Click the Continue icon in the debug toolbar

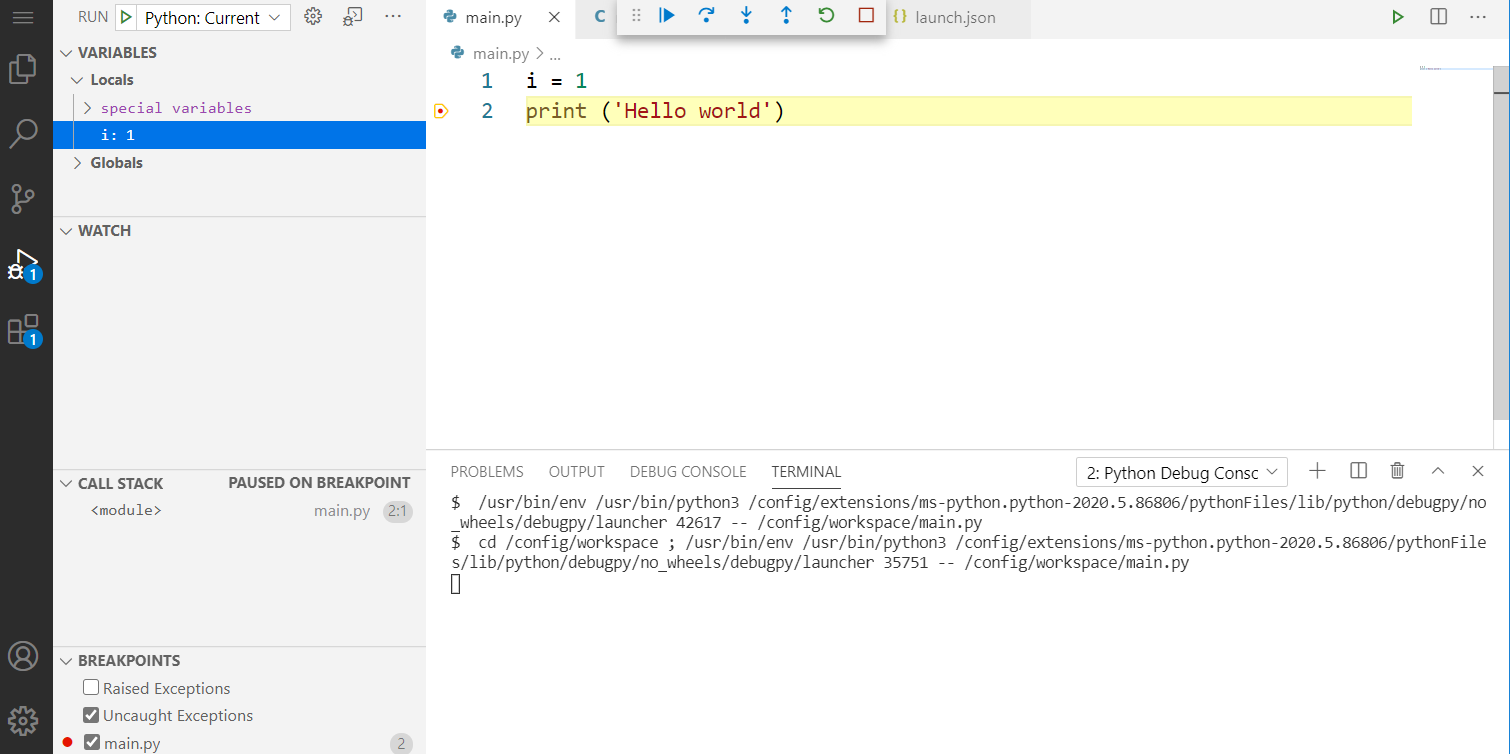[x=667, y=16]
